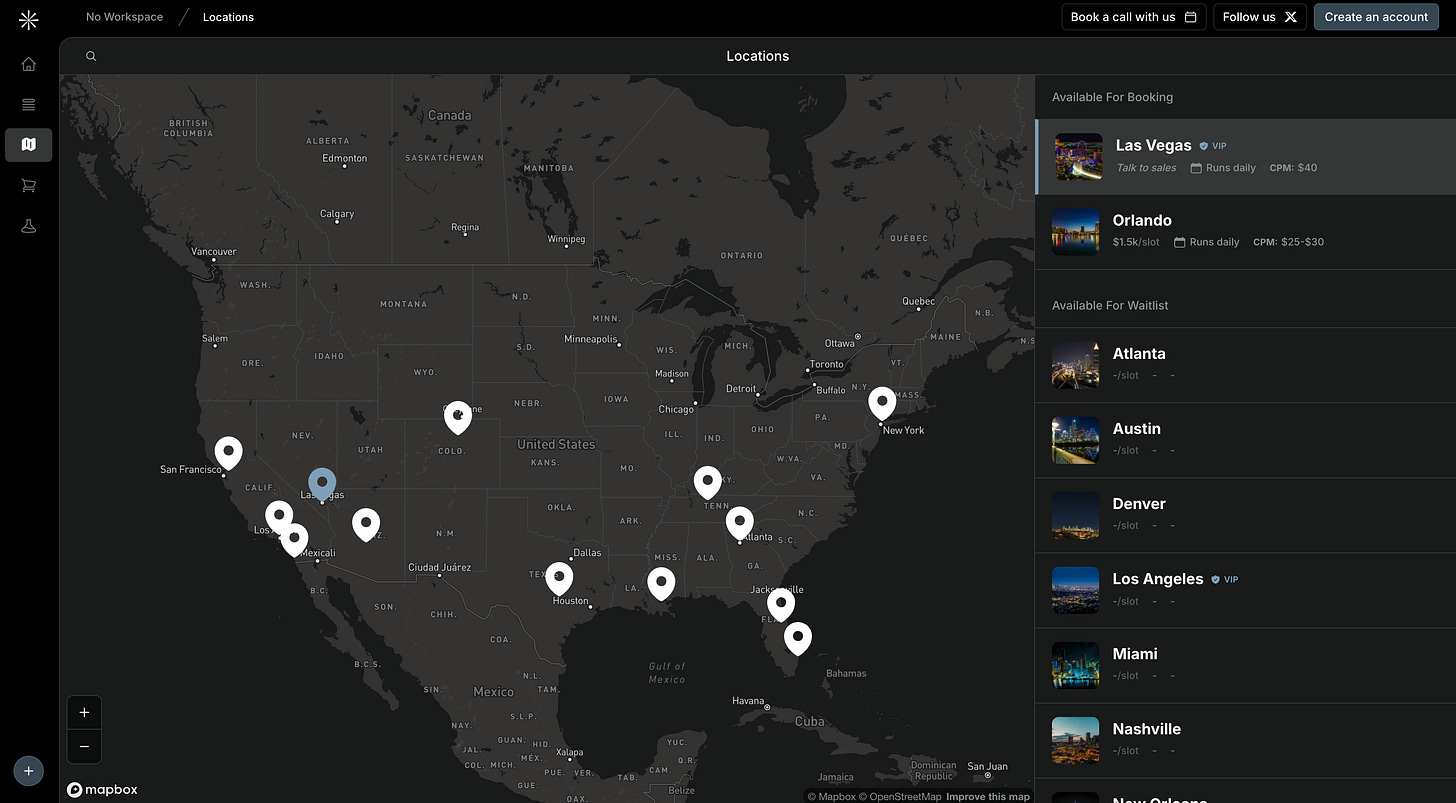Click the Miami thumbnail image
This screenshot has height=803, width=1456.
pos(1076,666)
